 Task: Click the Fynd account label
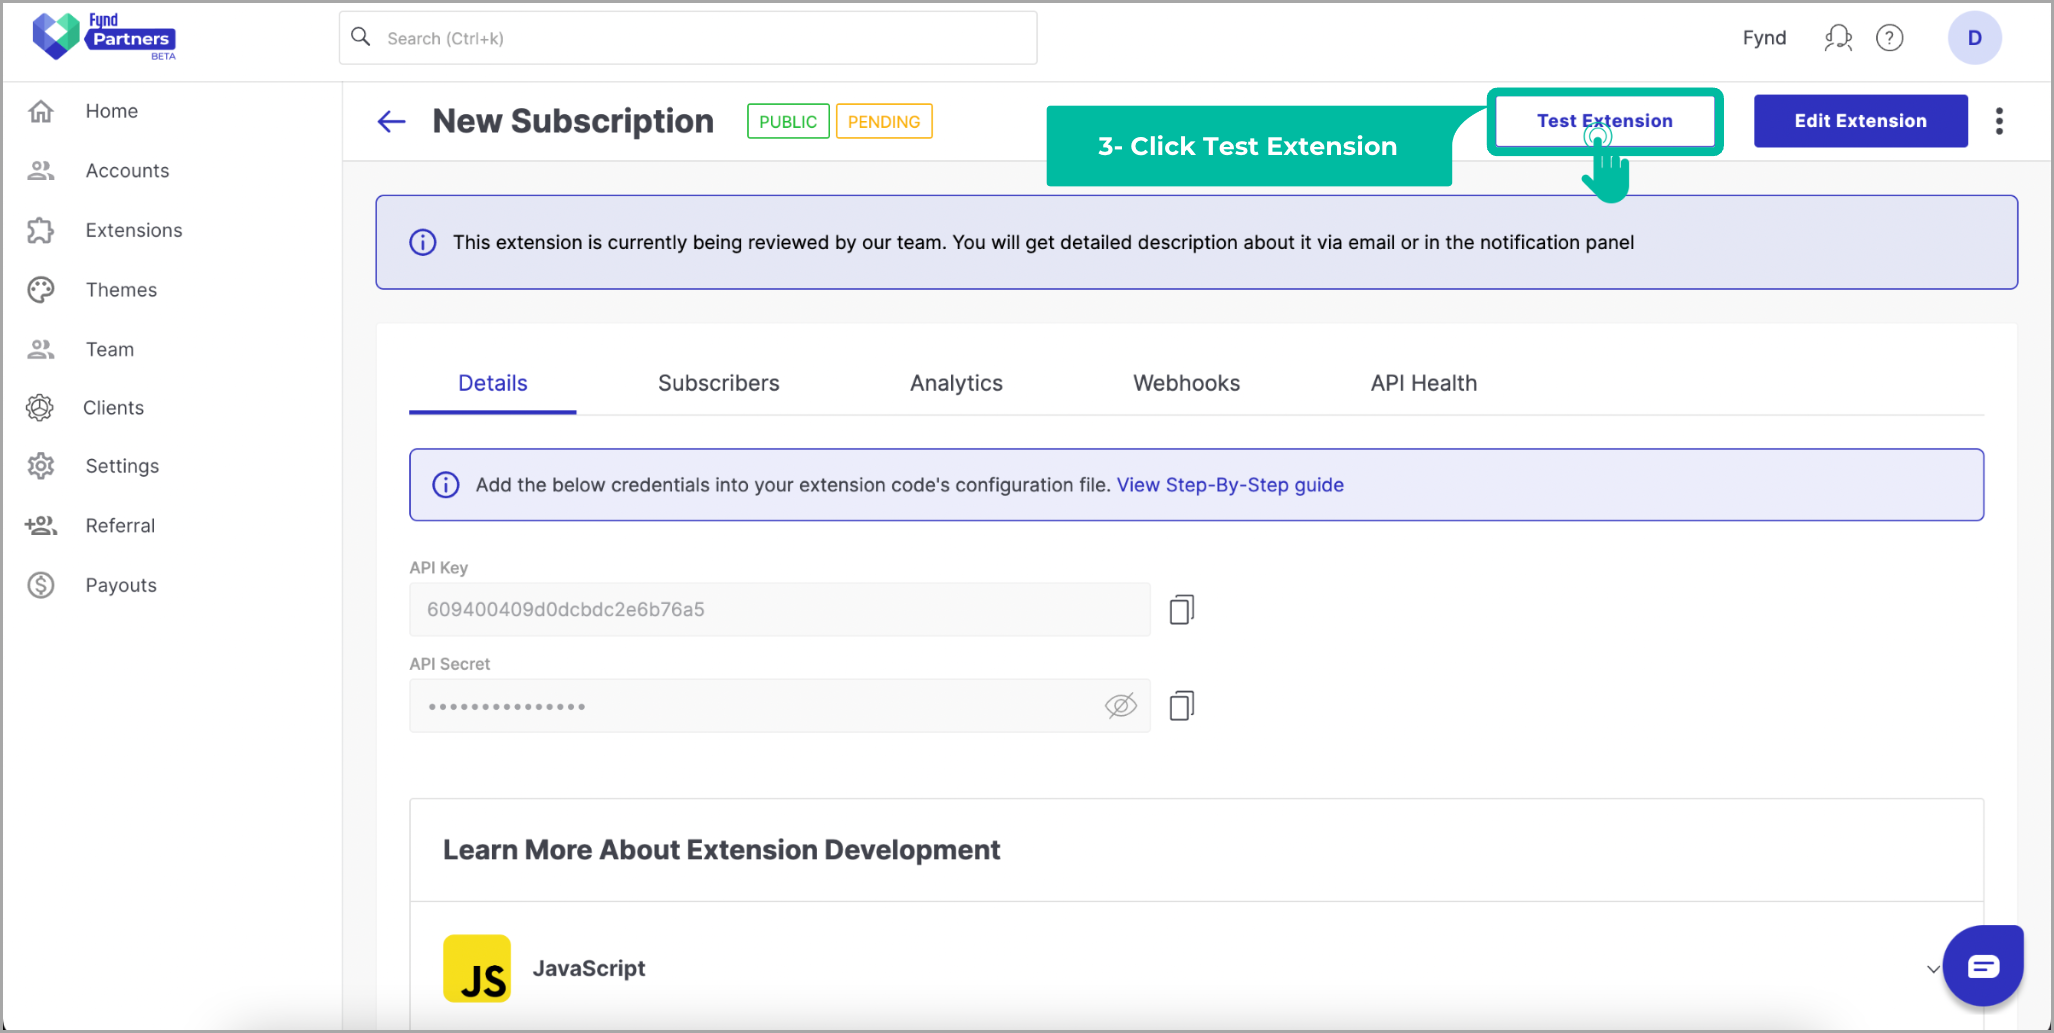pyautogui.click(x=1764, y=38)
